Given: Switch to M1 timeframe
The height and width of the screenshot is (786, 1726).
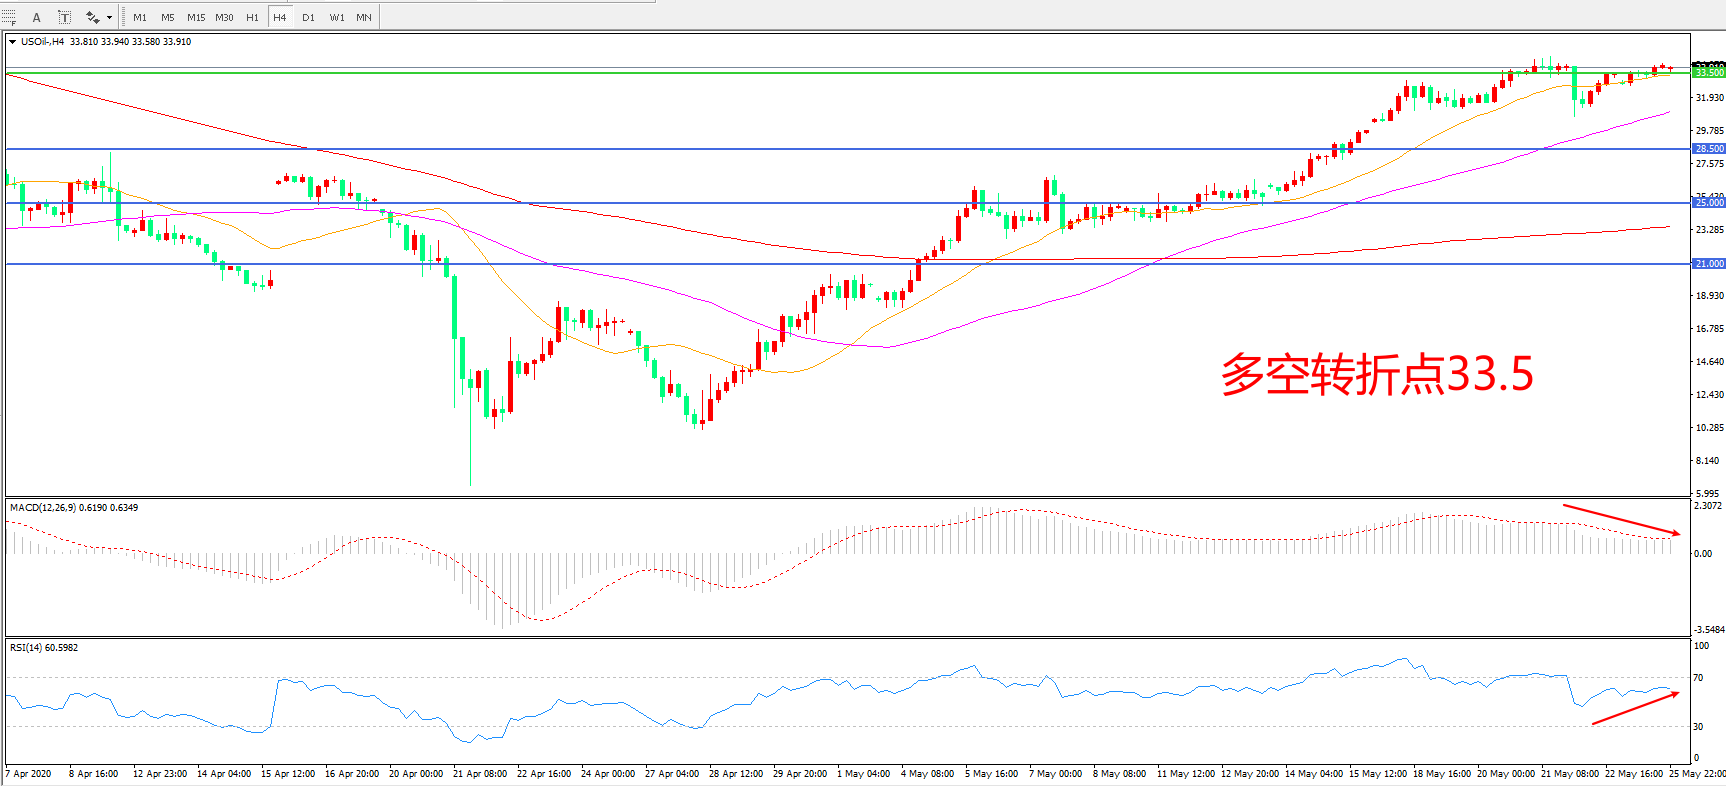Looking at the screenshot, I should coord(140,17).
